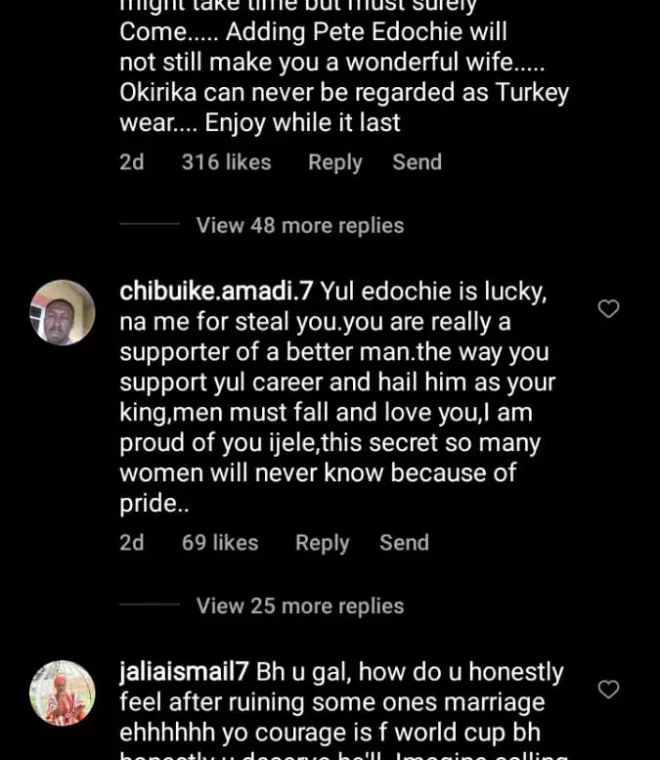Click the 2d timestamp beside 69 likes
Image resolution: width=660 pixels, height=760 pixels.
click(x=132, y=543)
